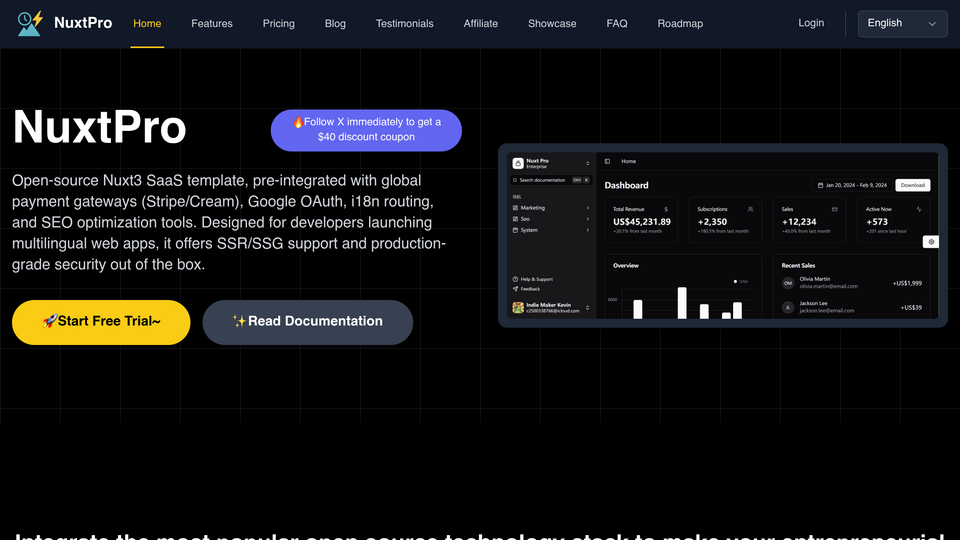This screenshot has height=540, width=960.
Task: Click the +US$1,999 sale amount
Action: point(907,283)
